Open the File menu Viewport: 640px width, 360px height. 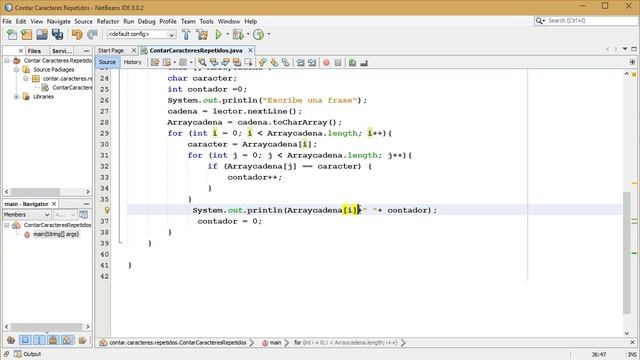[x=7, y=21]
